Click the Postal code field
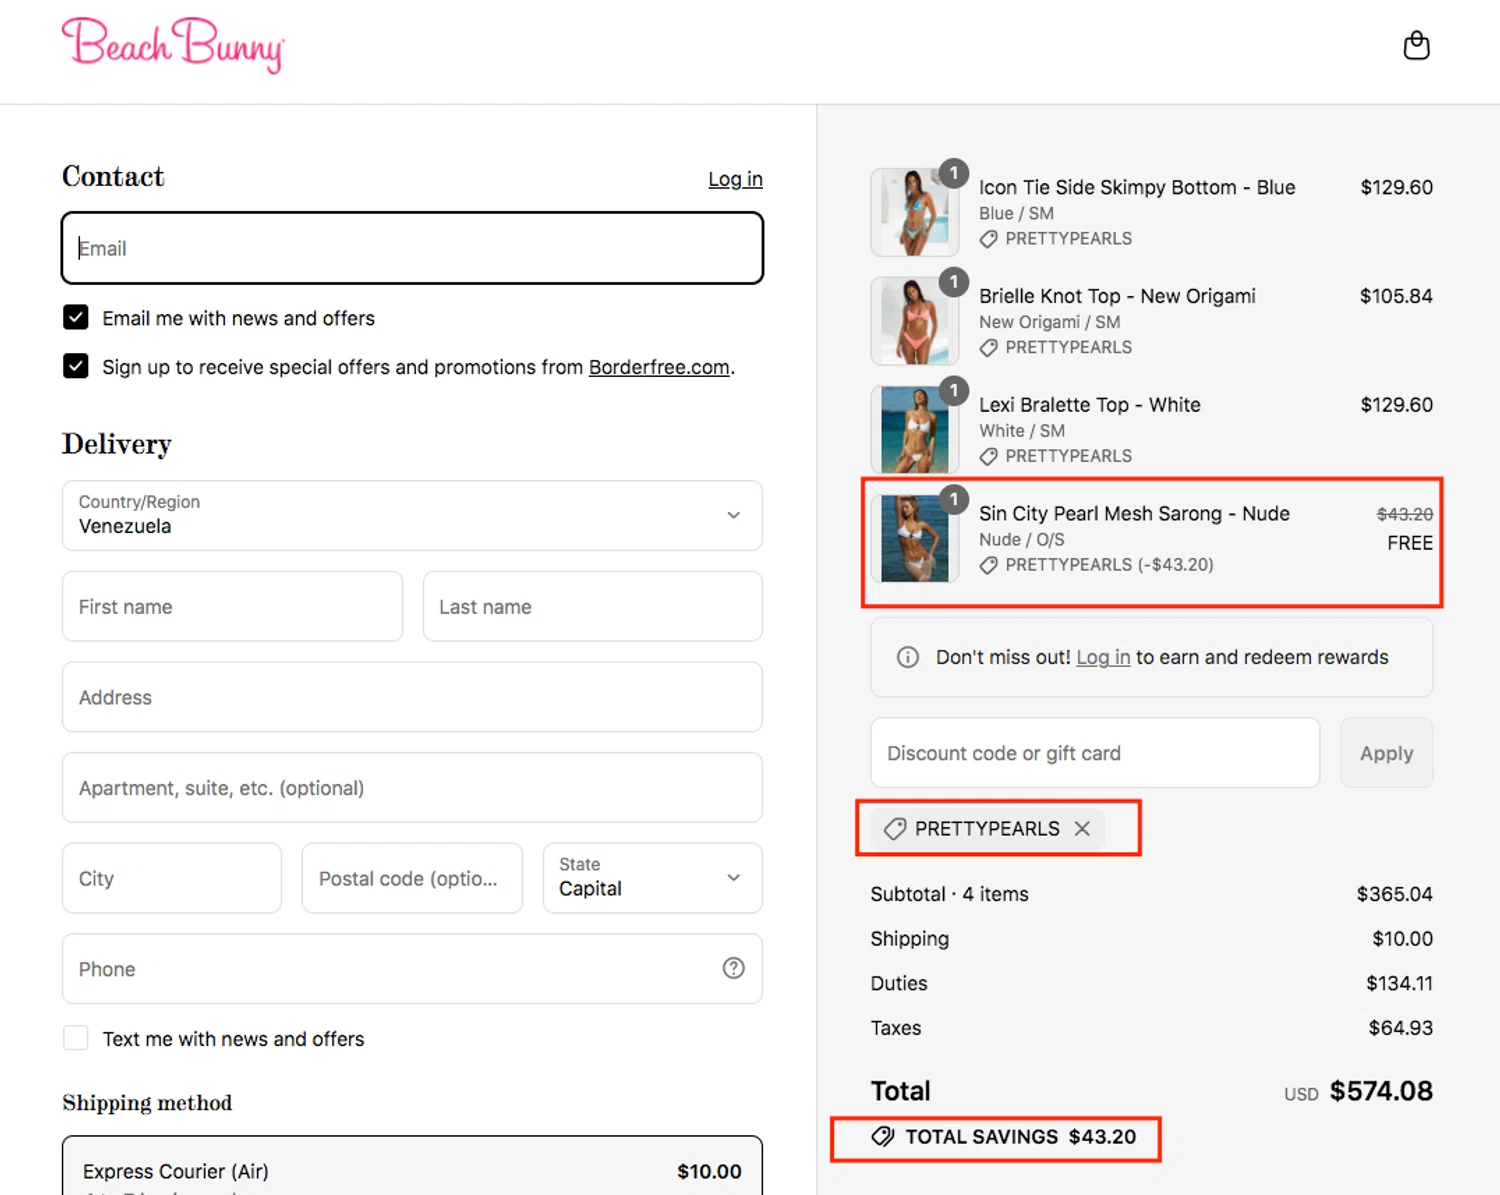The image size is (1500, 1195). click(x=412, y=878)
